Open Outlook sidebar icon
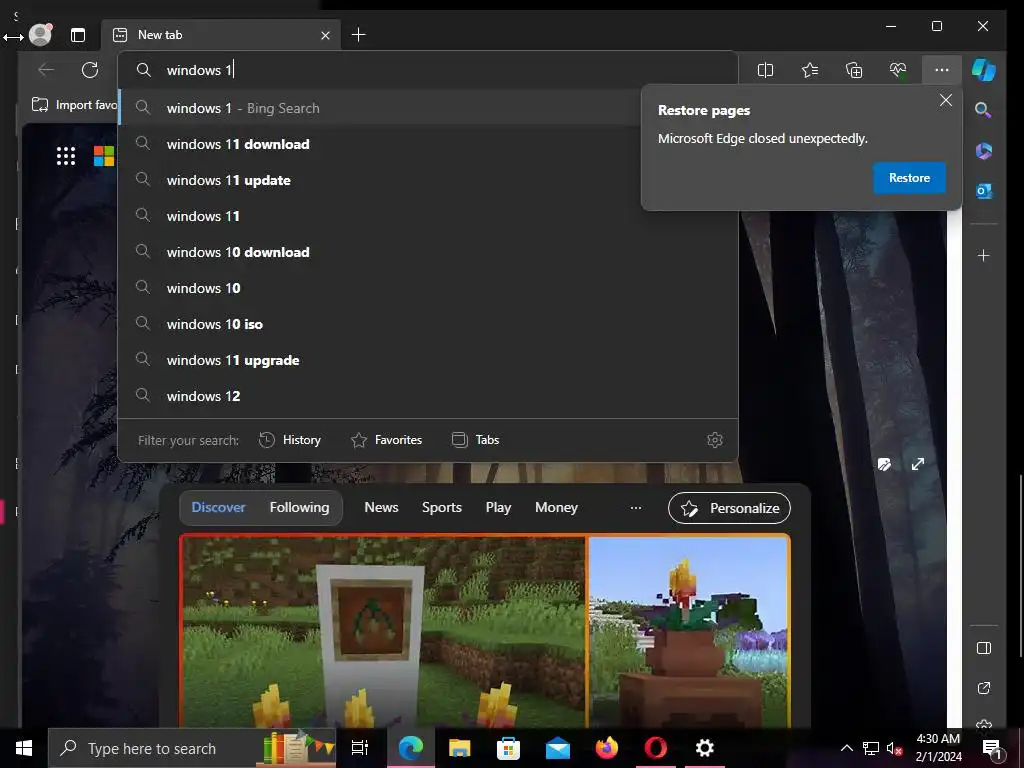This screenshot has width=1024, height=768. [984, 191]
